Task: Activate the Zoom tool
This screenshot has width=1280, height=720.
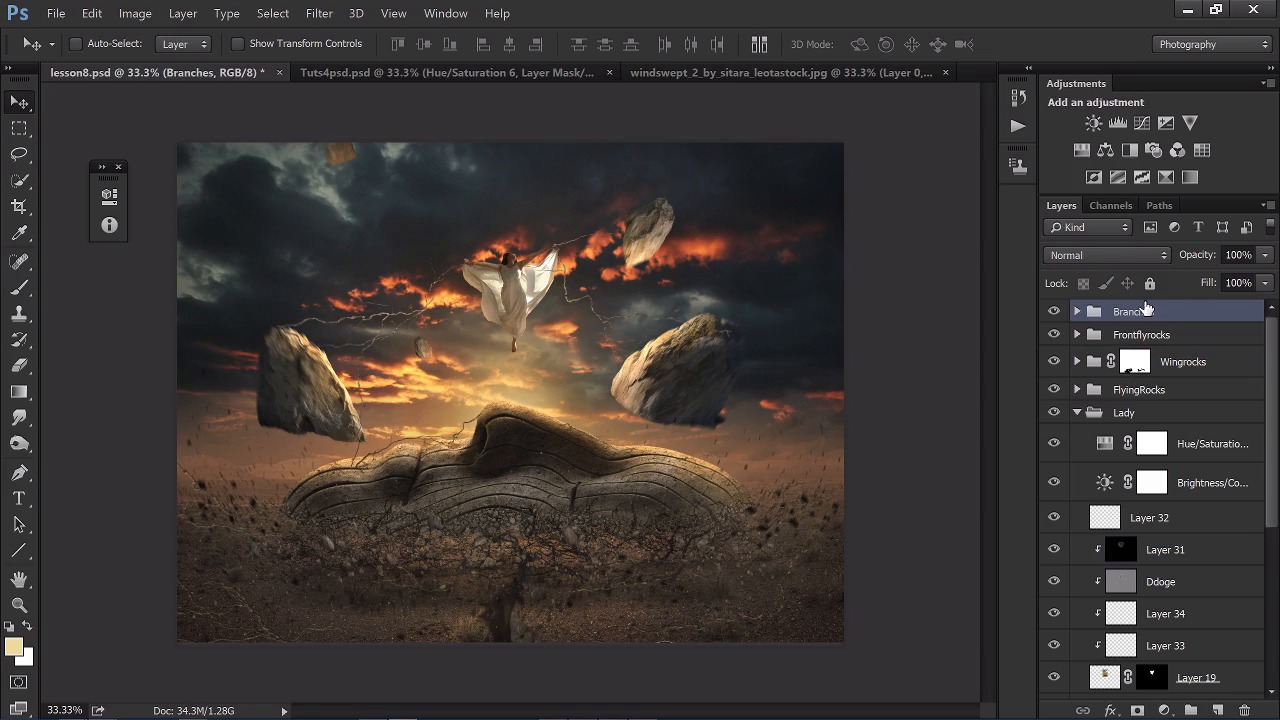Action: coord(19,605)
